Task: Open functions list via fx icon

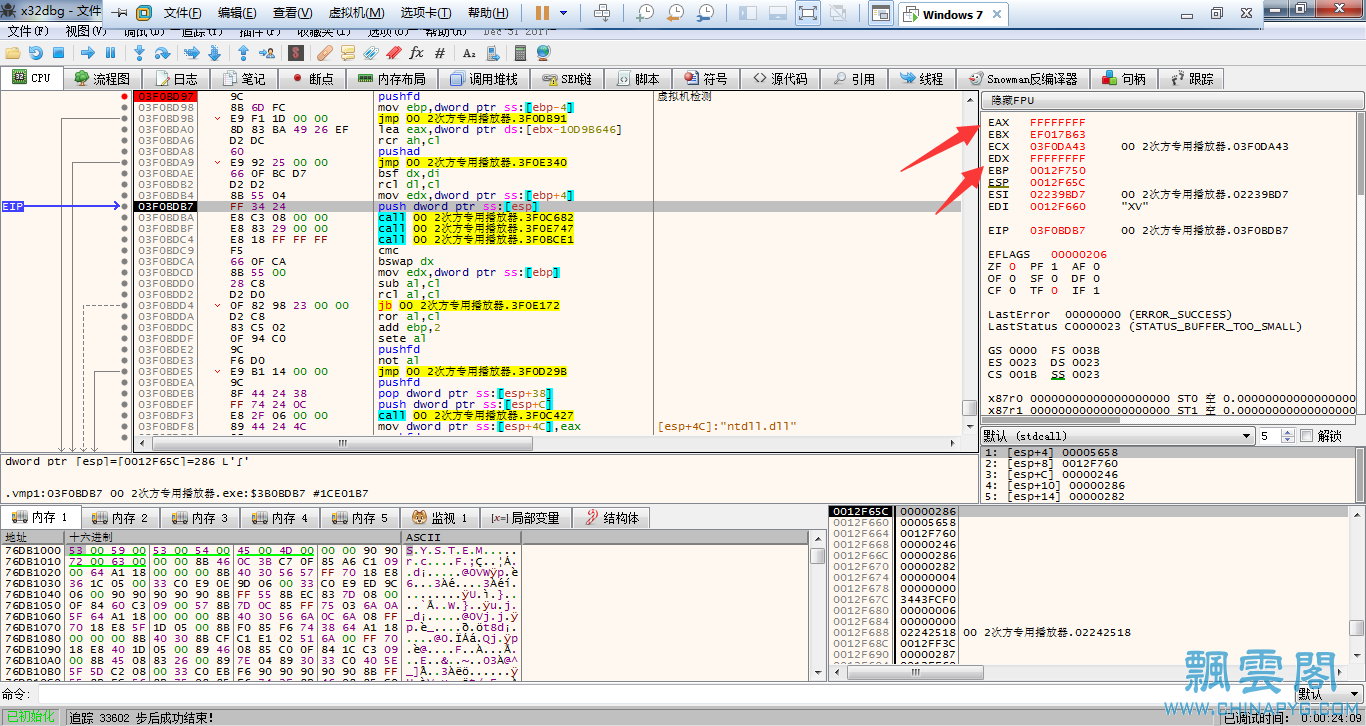Action: 416,52
